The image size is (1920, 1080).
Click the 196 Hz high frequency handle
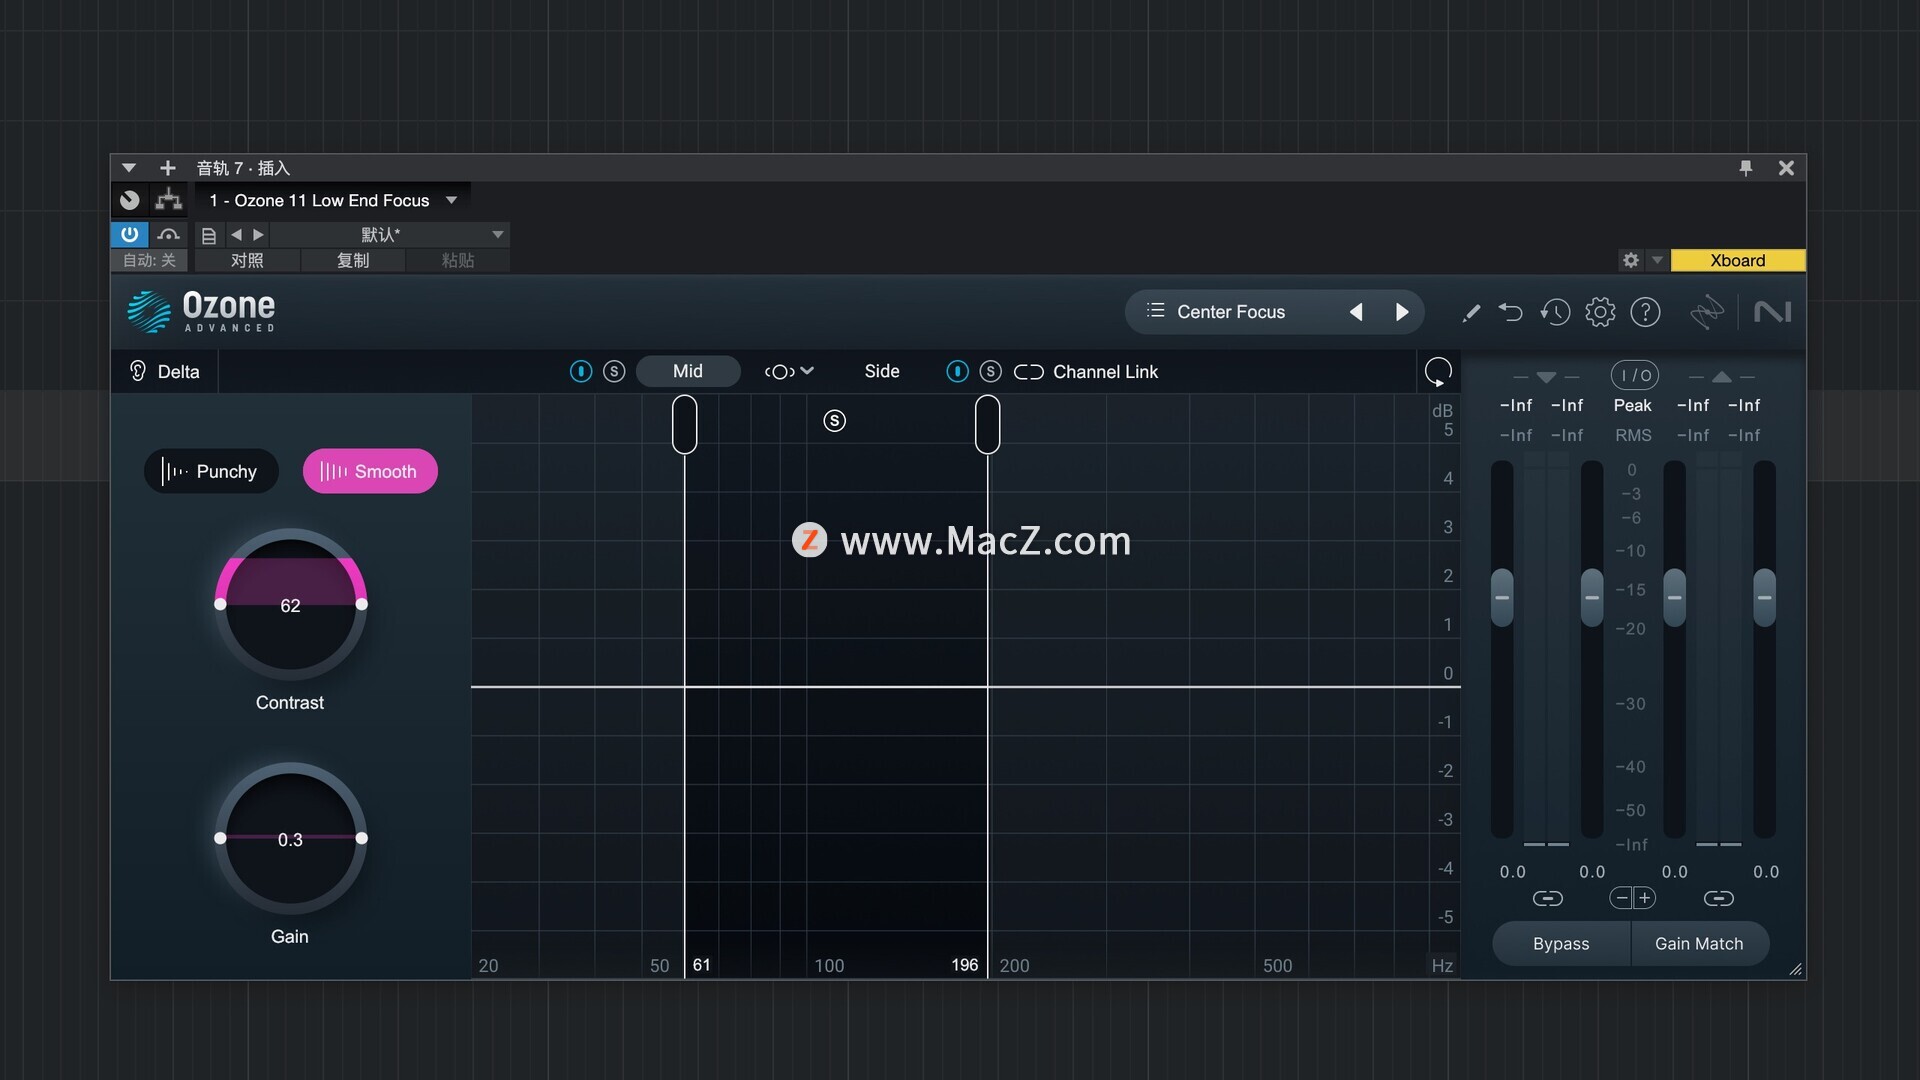coord(988,424)
